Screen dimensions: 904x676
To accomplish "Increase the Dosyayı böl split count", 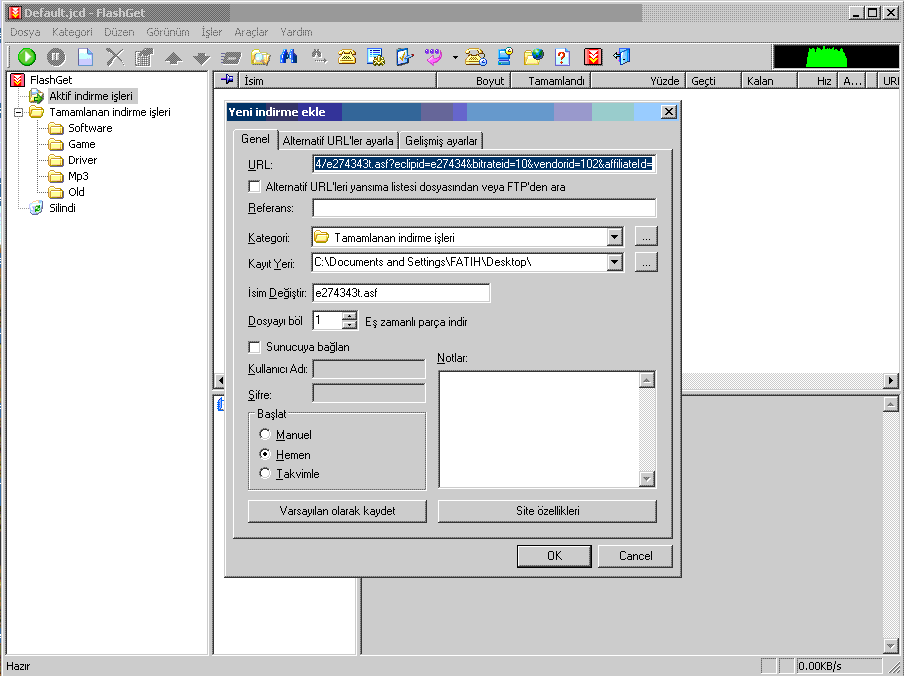I will click(349, 316).
